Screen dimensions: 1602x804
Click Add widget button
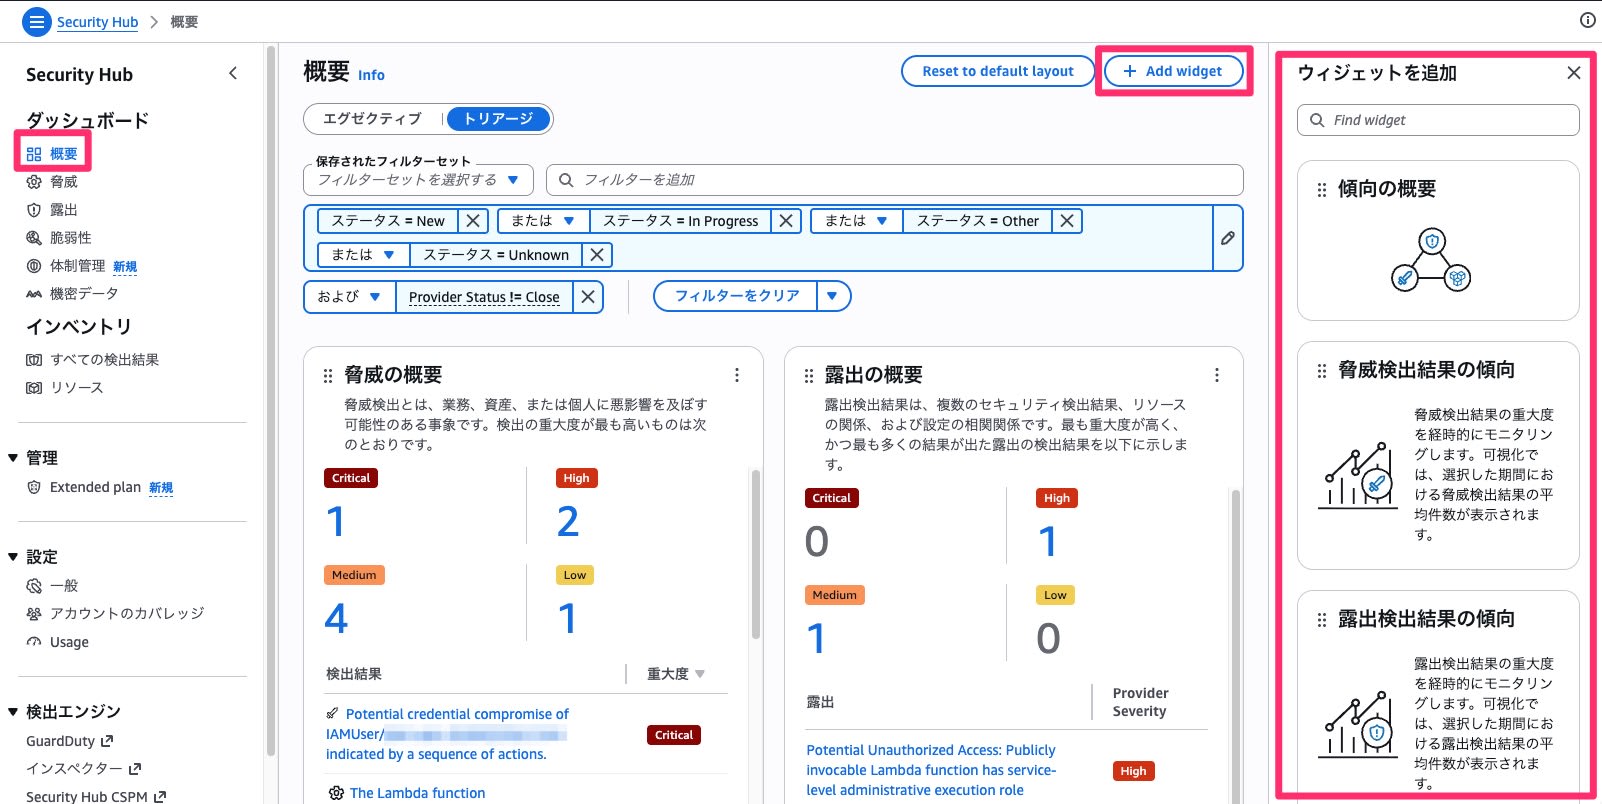click(x=1173, y=71)
